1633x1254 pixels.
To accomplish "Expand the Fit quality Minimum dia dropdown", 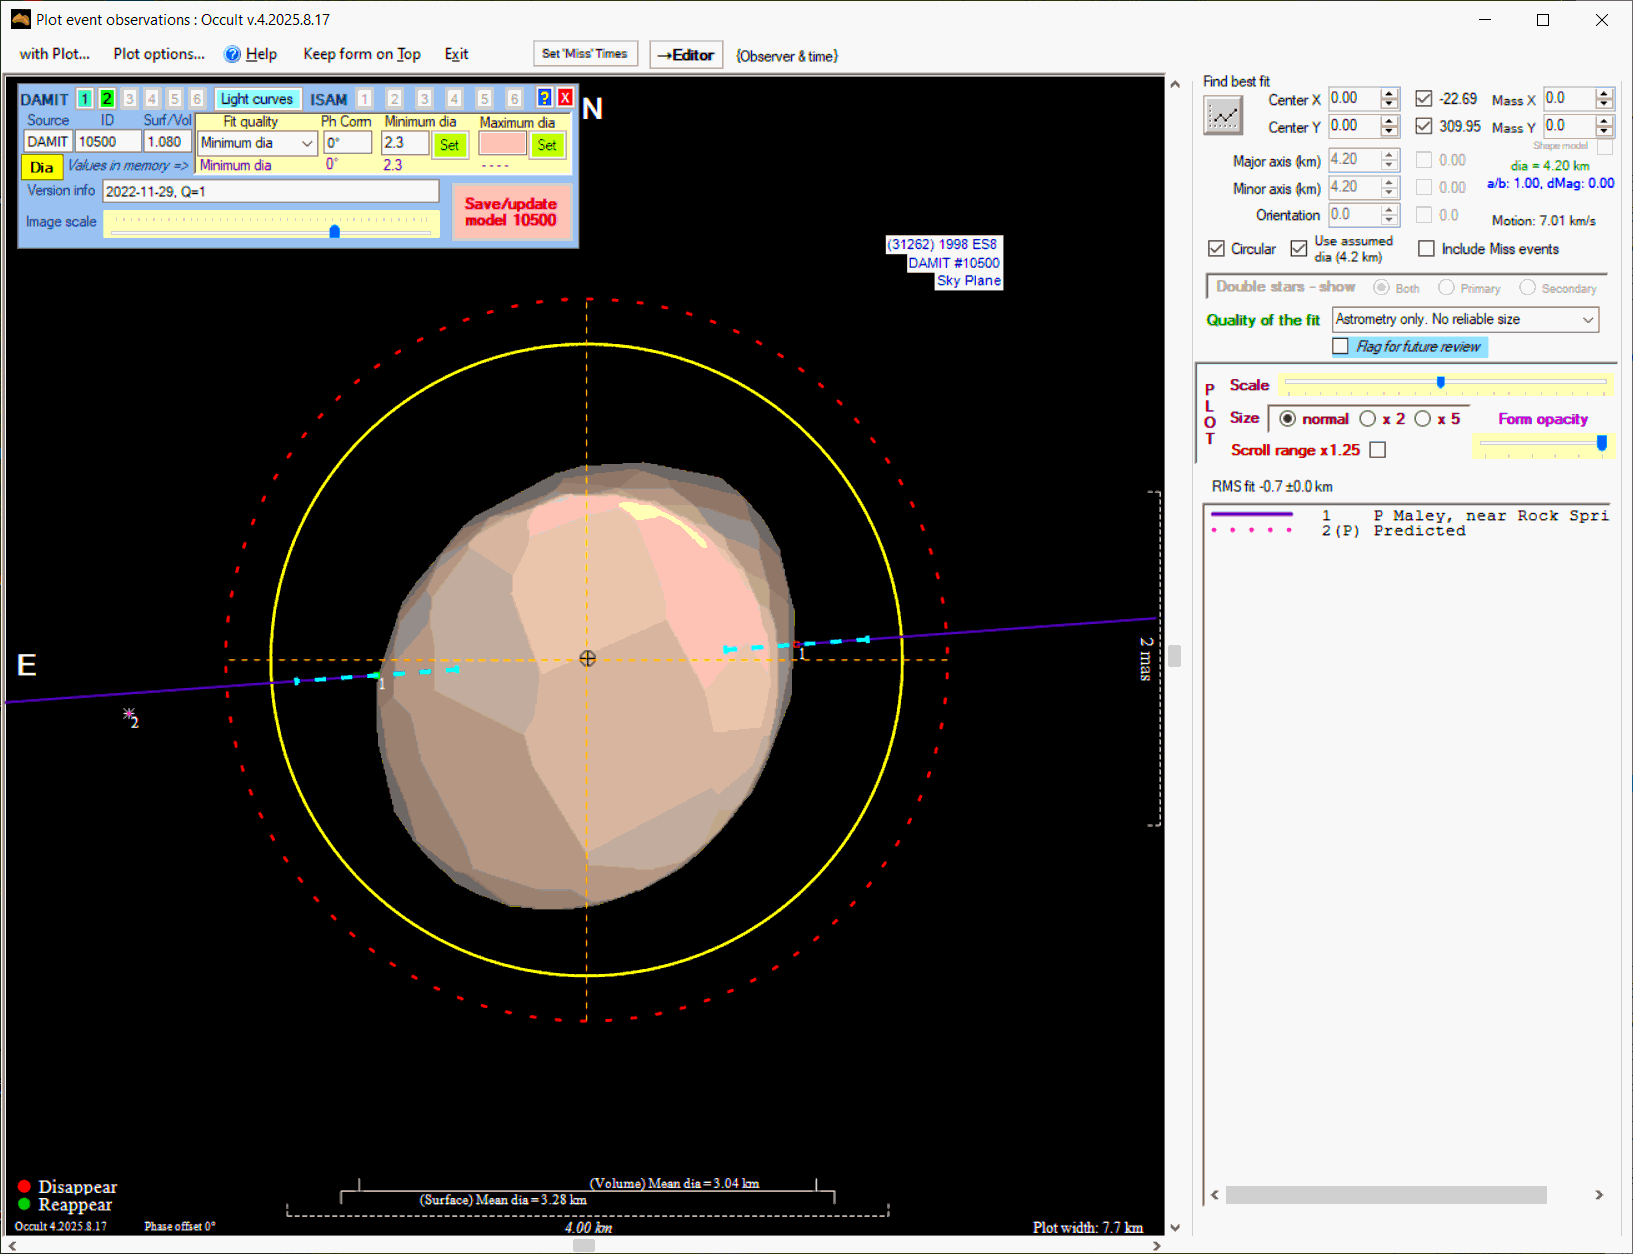I will pos(307,143).
